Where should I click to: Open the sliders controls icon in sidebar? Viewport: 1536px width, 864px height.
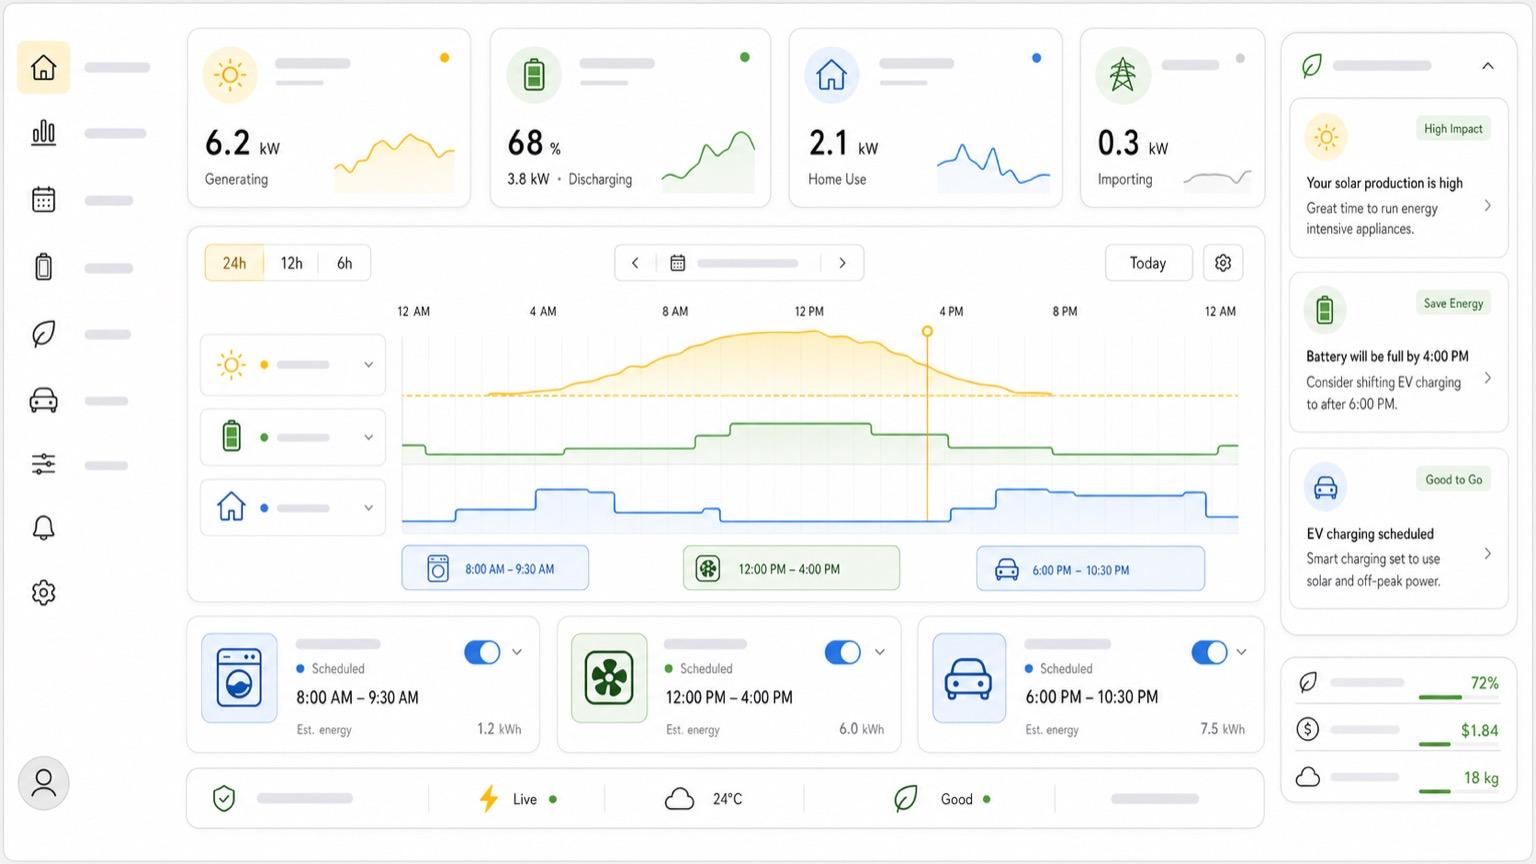(x=43, y=464)
